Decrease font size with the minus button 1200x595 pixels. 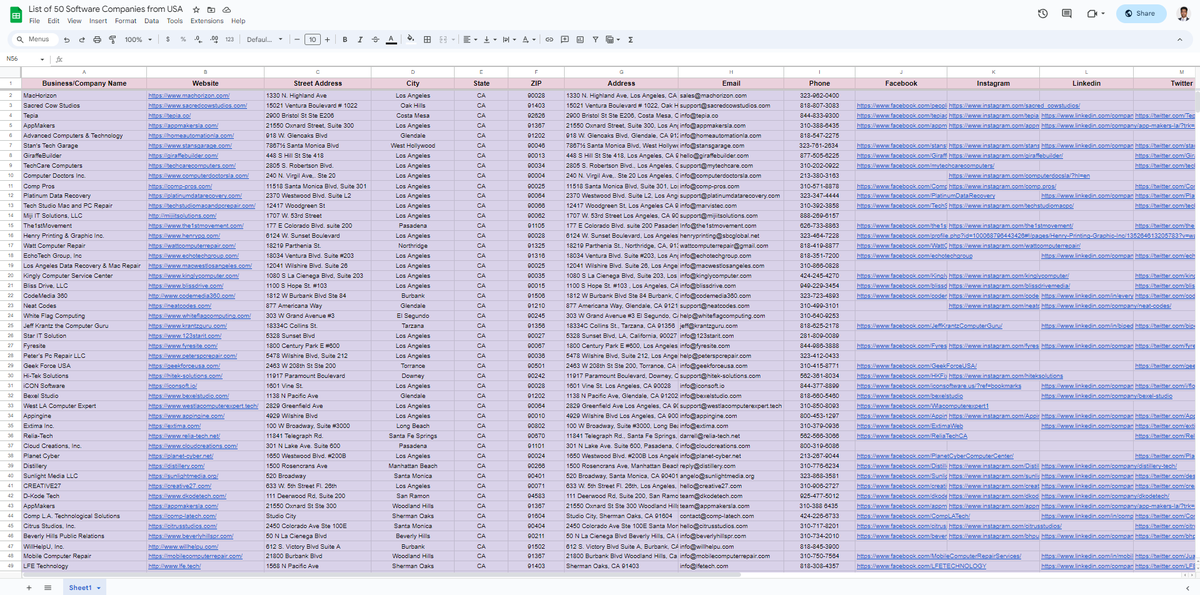[x=297, y=39]
